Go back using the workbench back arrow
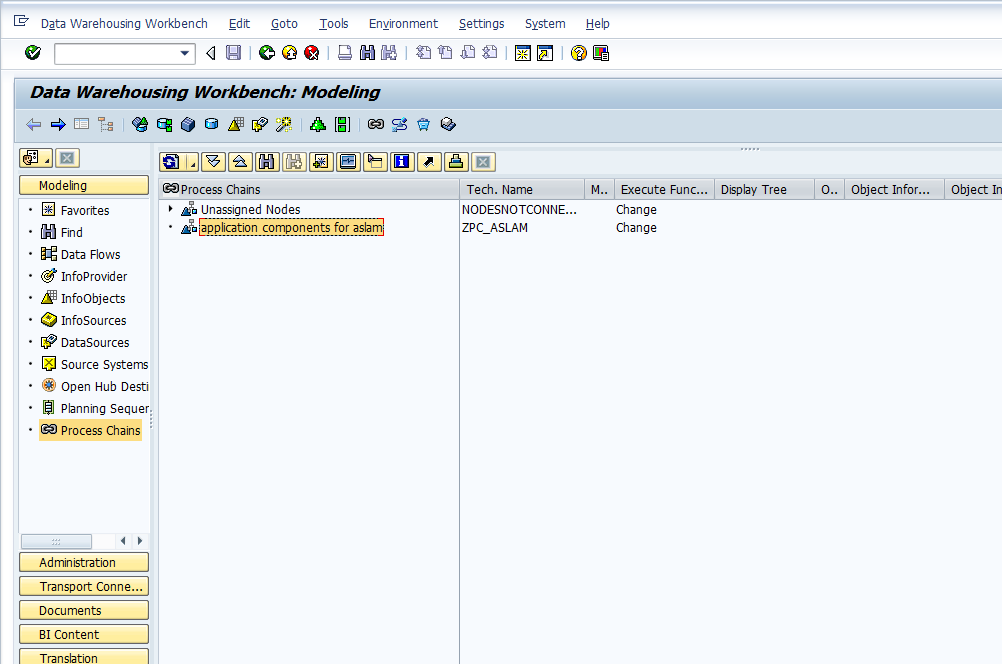This screenshot has width=1002, height=664. pyautogui.click(x=33, y=124)
